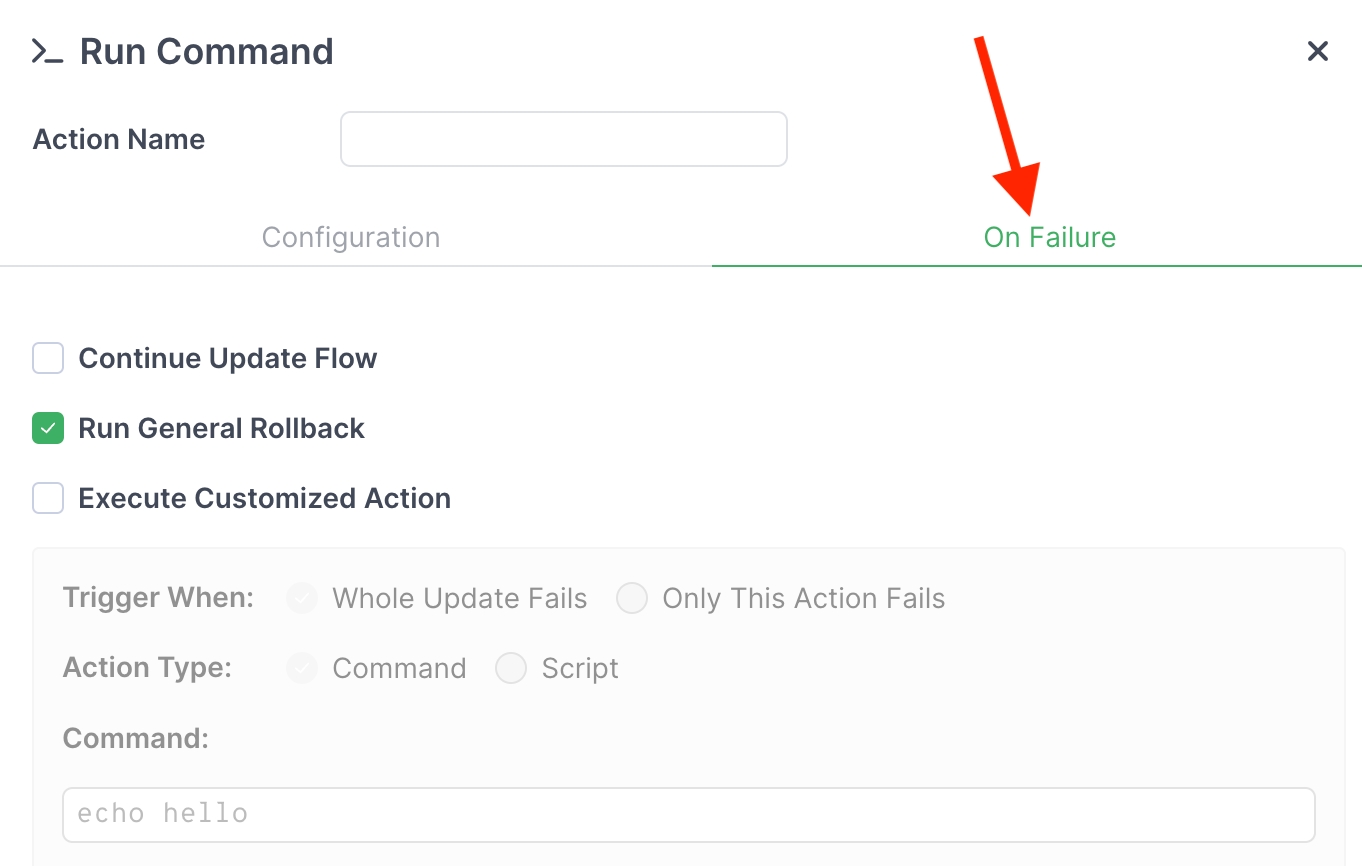Click the terminal prompt icon beside Run Command
This screenshot has height=866, width=1362.
(x=47, y=52)
